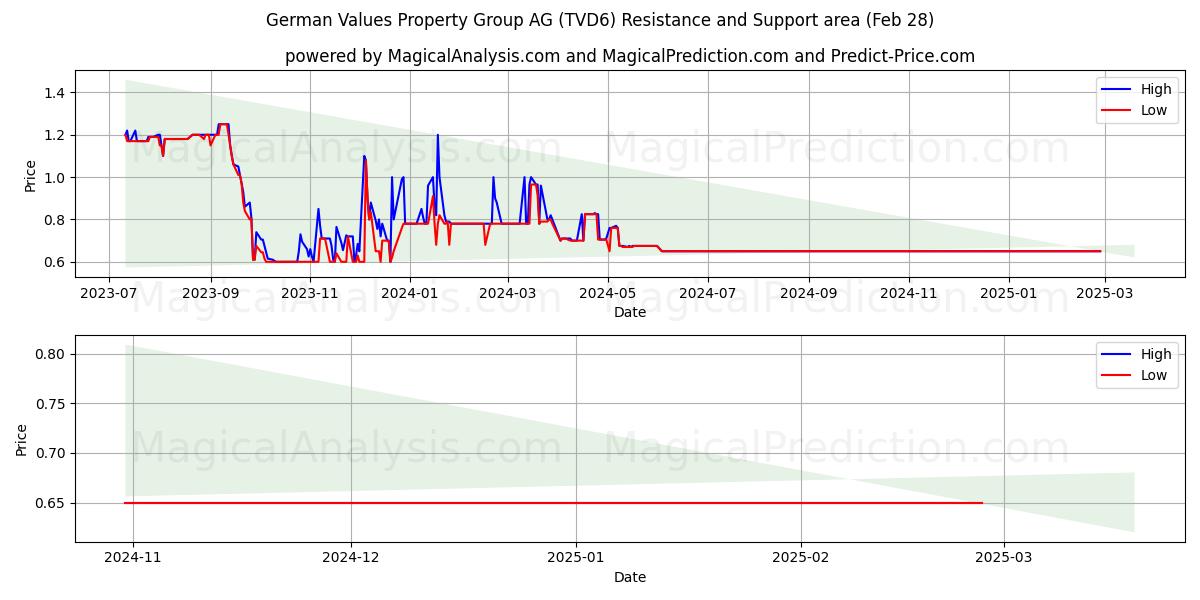1200x600 pixels.
Task: Click the 0.75 y-axis tick label
Action: 52,404
